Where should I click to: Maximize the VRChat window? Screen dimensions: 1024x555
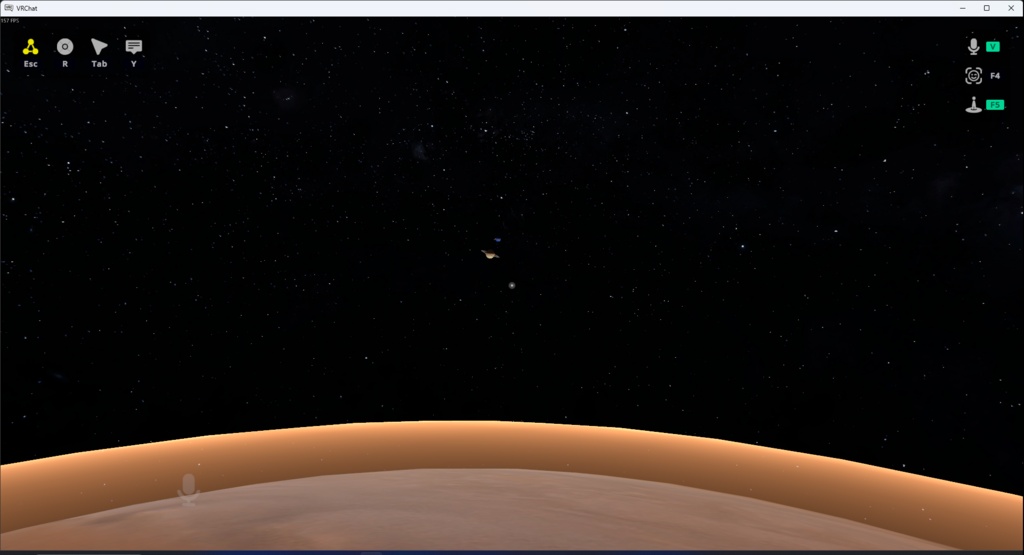coord(987,8)
